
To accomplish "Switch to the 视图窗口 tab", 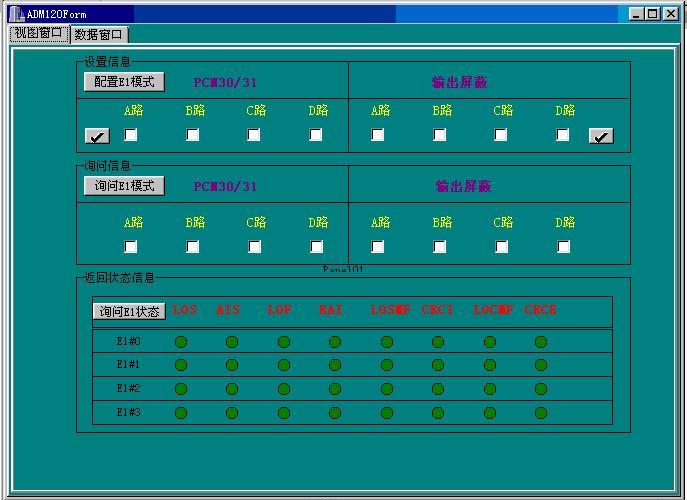I will click(x=39, y=33).
